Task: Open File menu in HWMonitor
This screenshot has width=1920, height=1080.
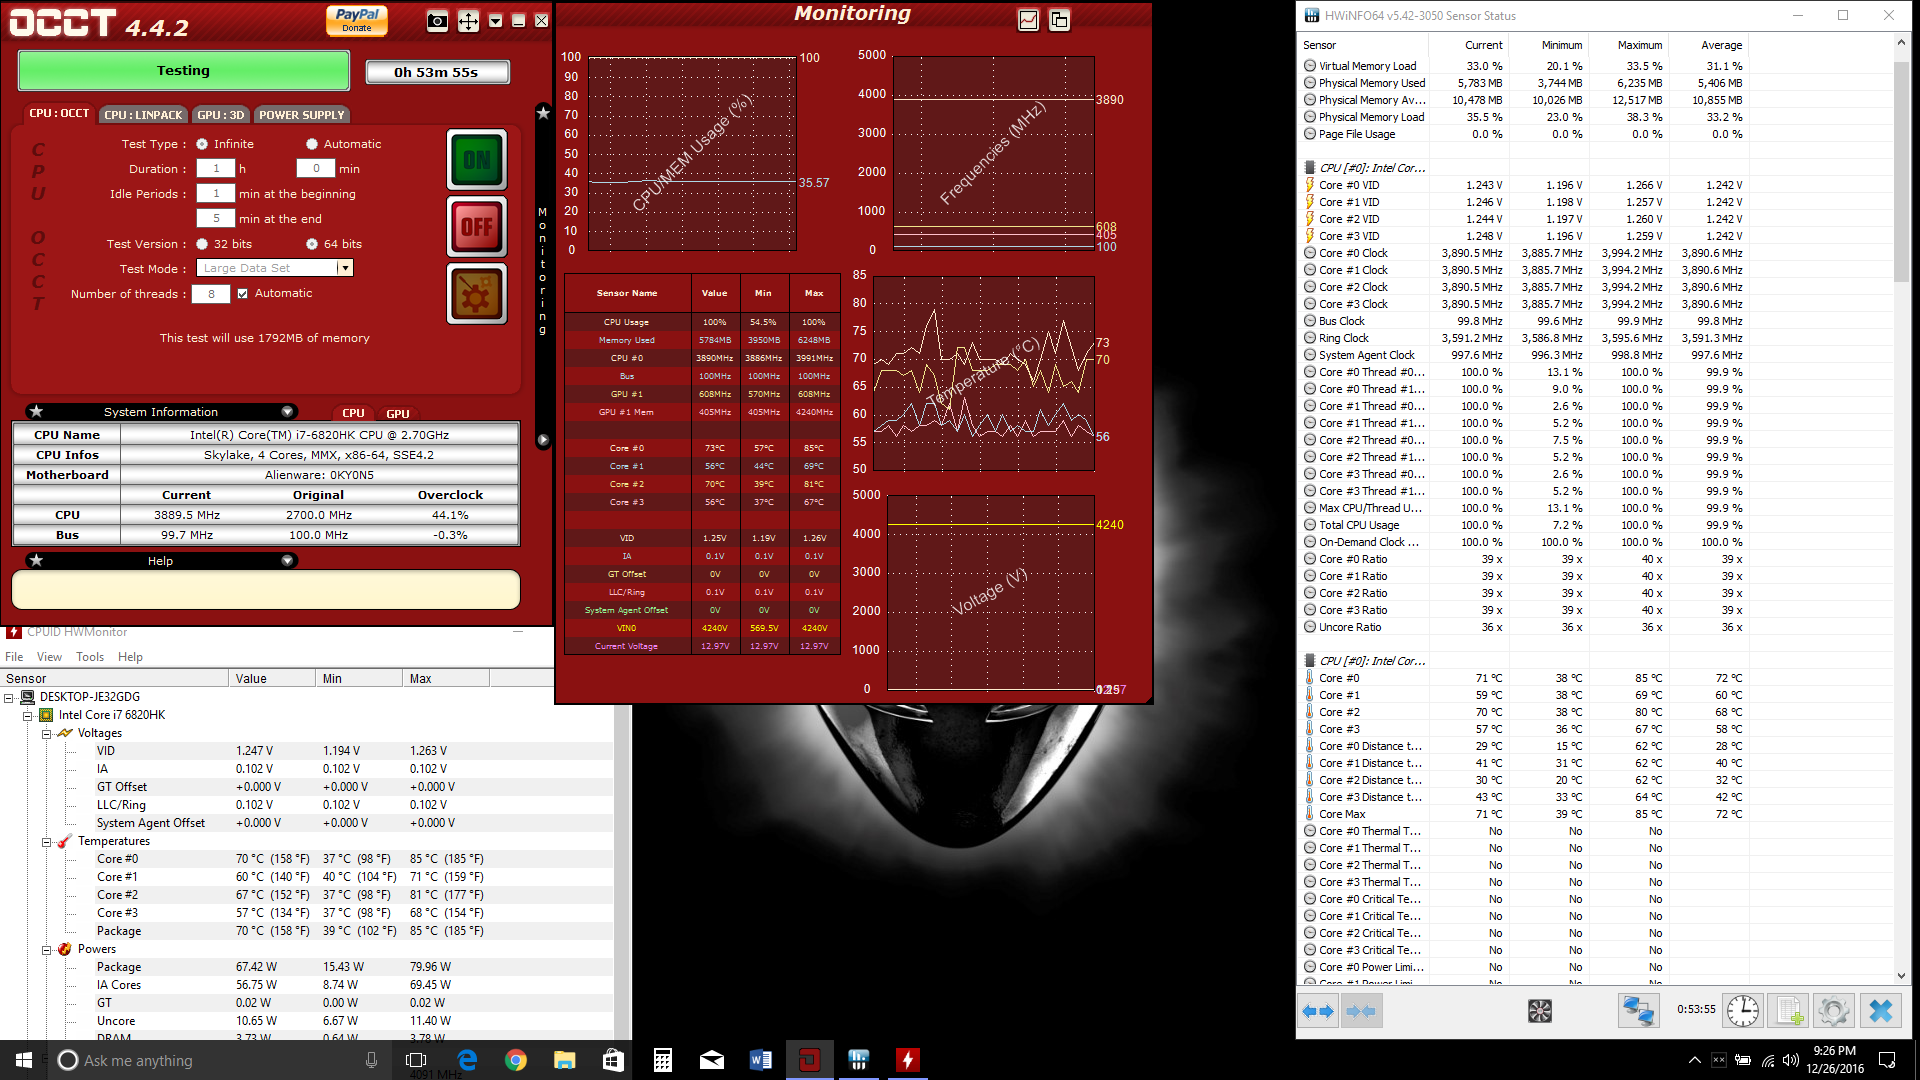Action: click(14, 657)
